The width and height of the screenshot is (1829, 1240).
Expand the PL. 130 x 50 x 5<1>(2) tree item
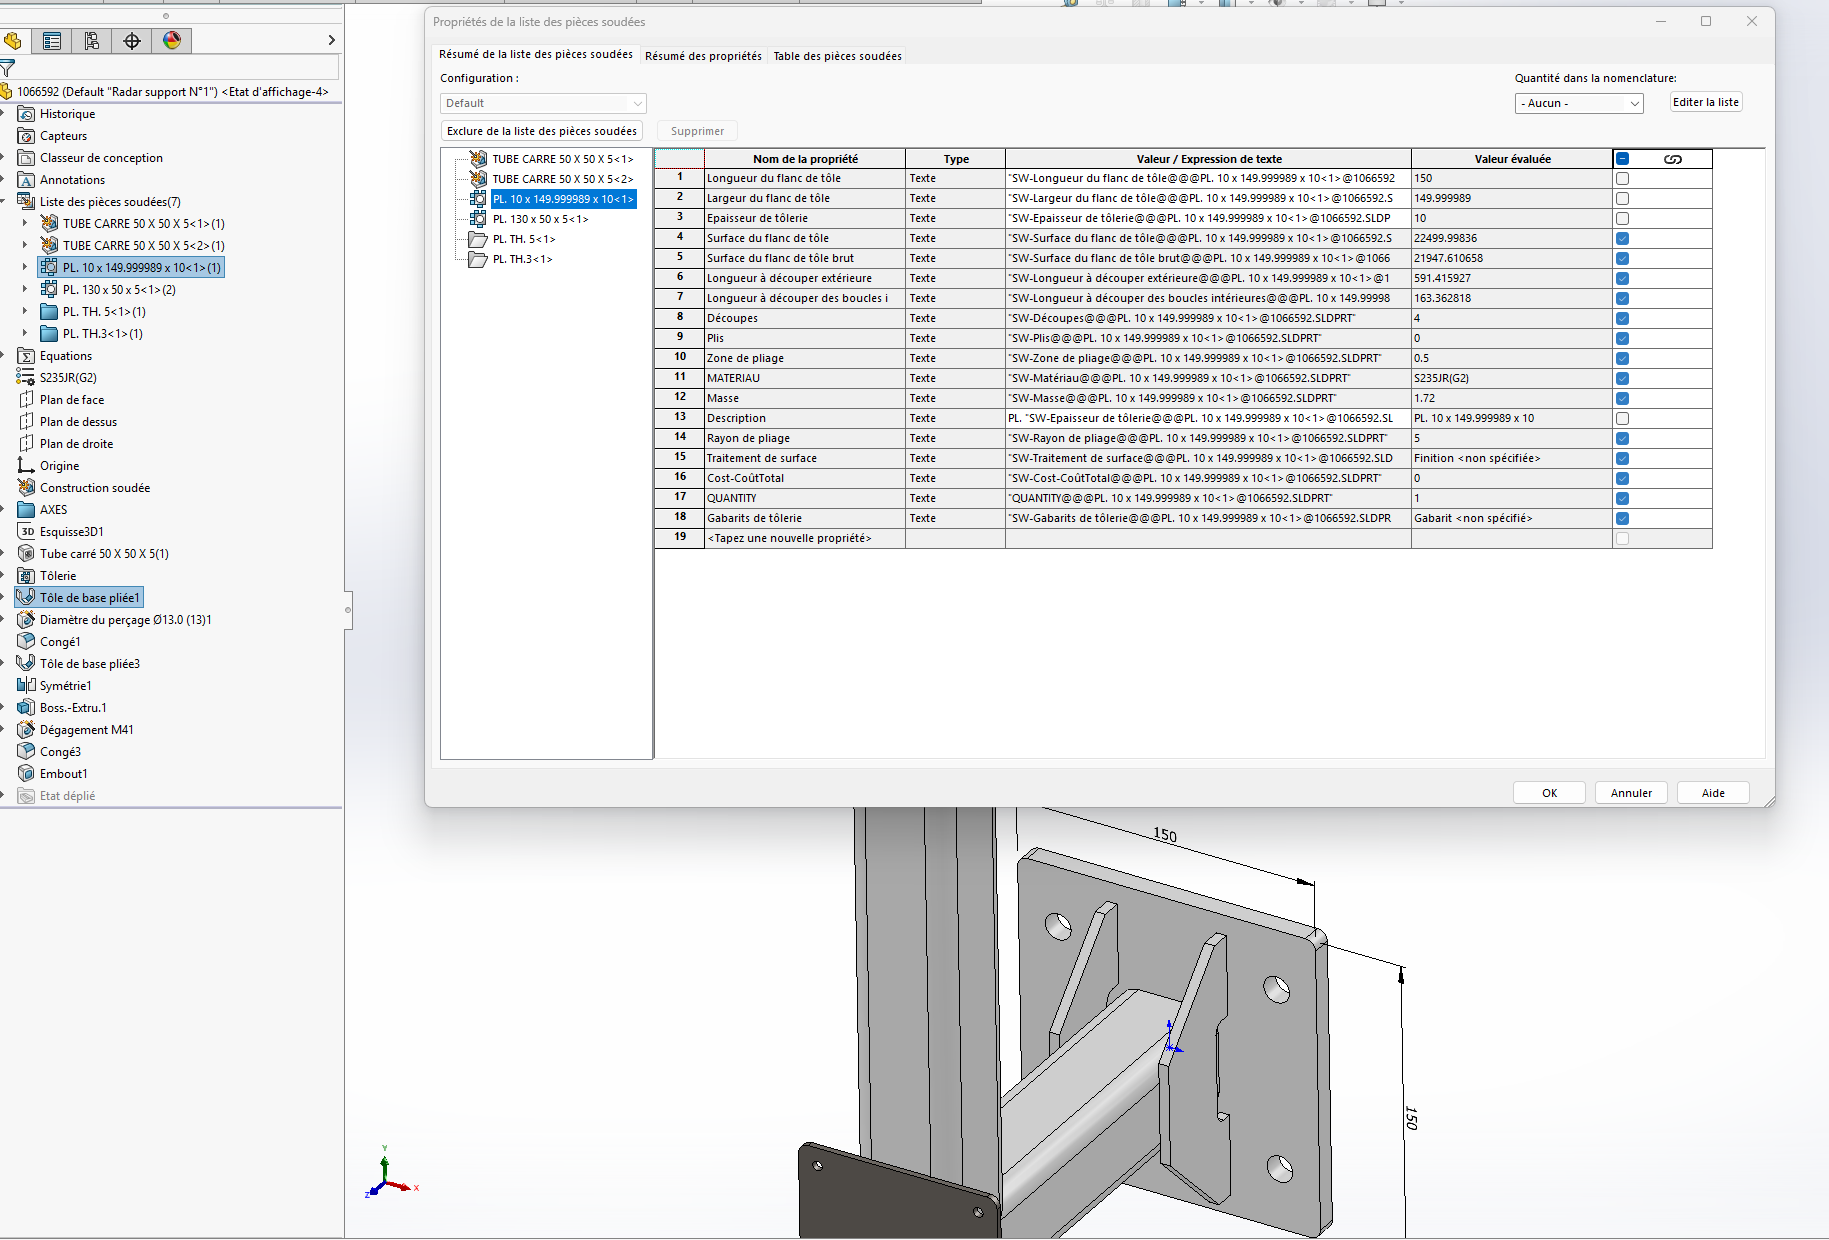pos(25,290)
